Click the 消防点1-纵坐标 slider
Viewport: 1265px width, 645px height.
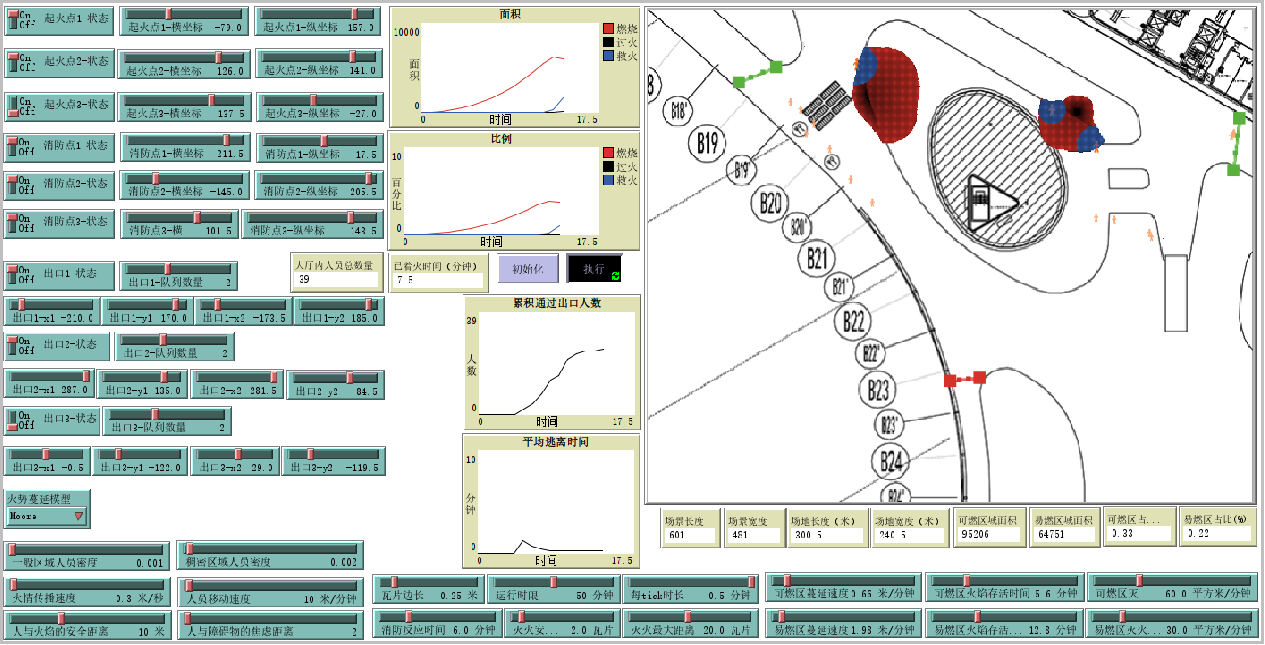tap(319, 148)
